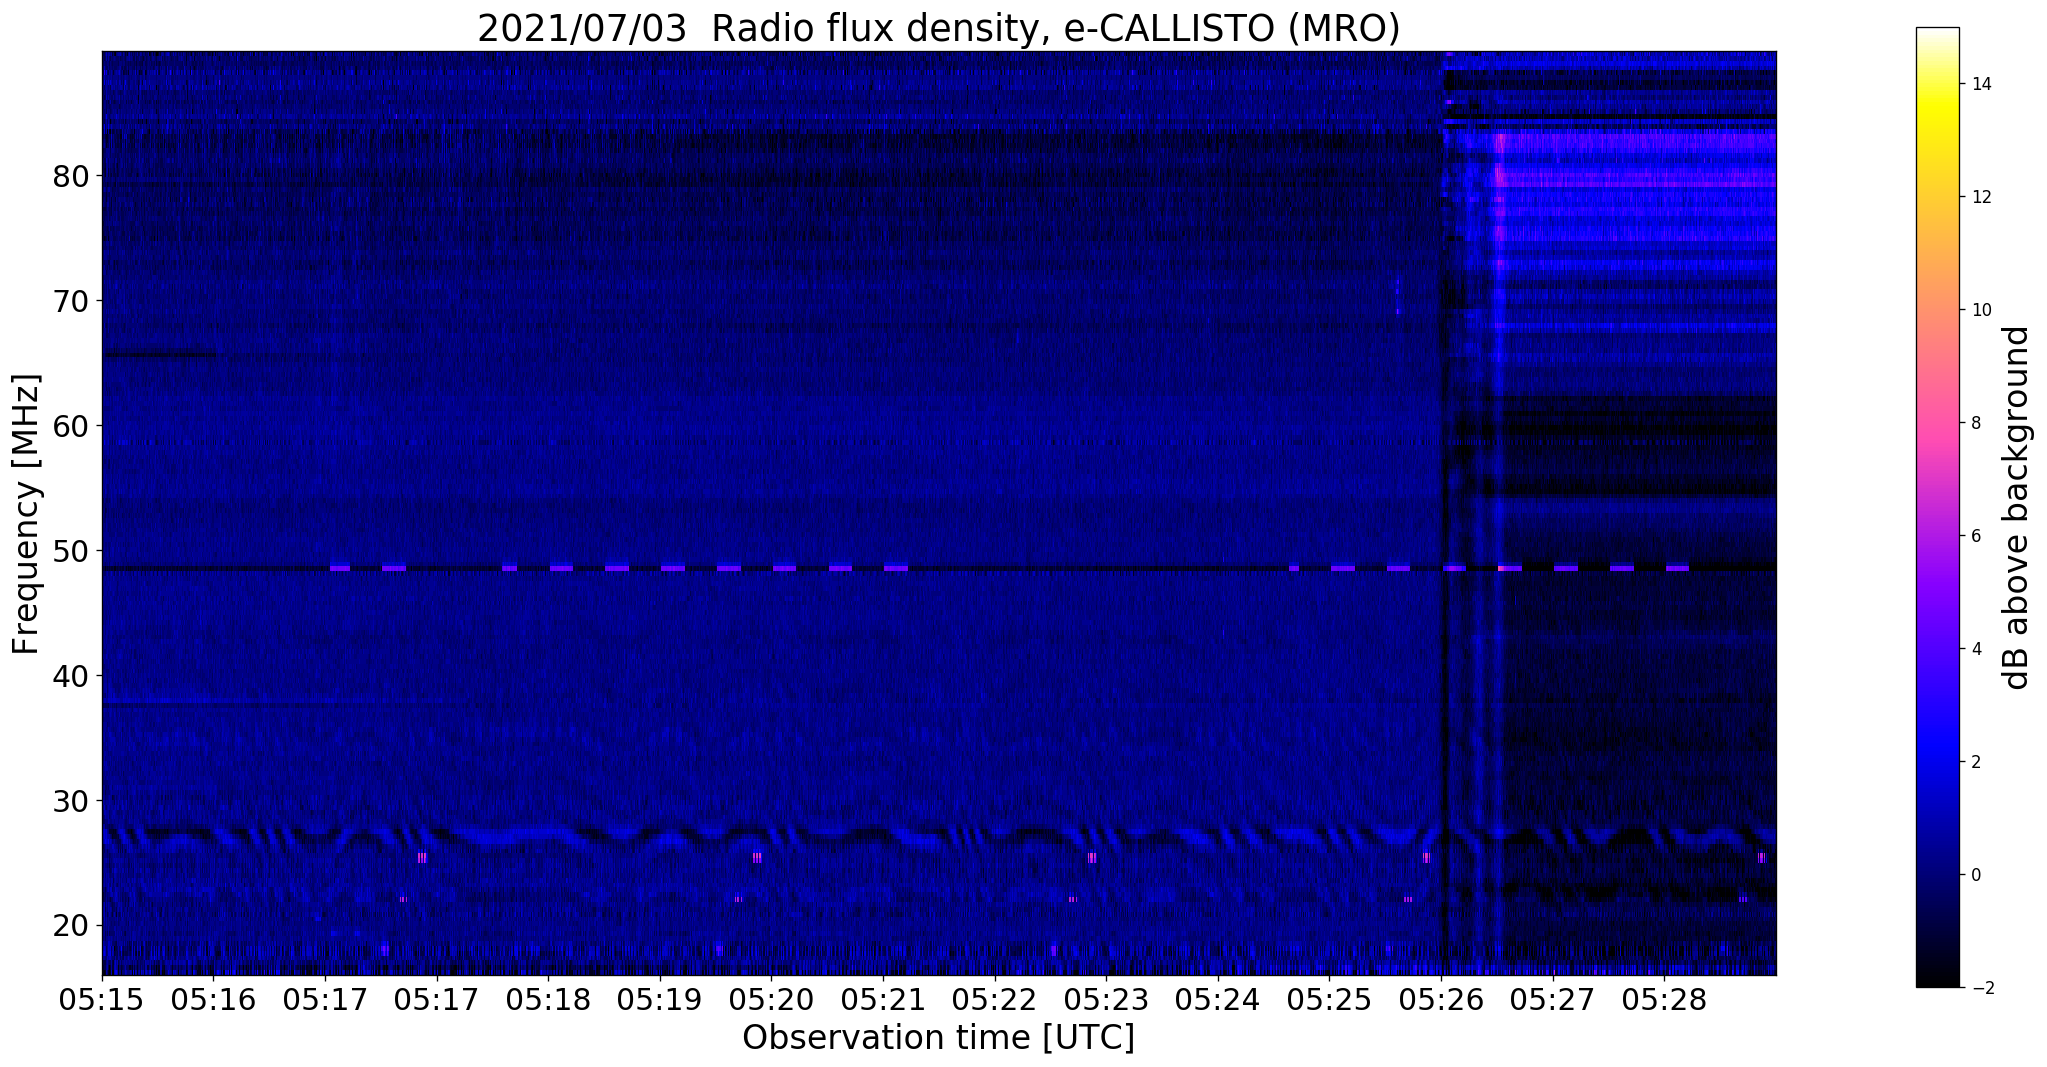The image size is (2047, 1067).
Task: Select the 05:16 time tick label
Action: [213, 999]
